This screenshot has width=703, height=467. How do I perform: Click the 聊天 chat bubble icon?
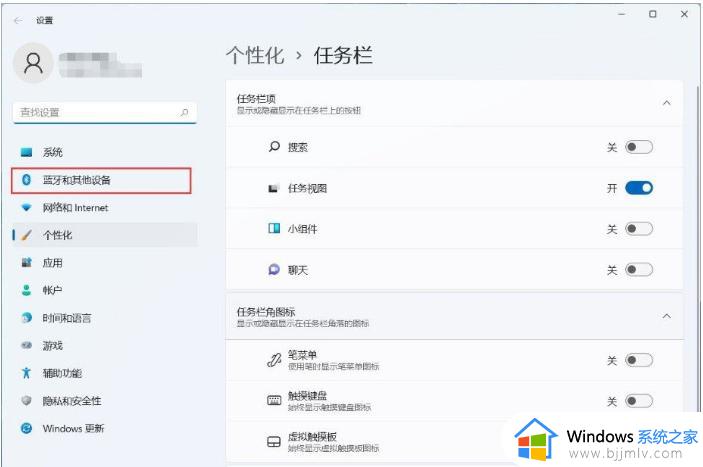[x=274, y=269]
